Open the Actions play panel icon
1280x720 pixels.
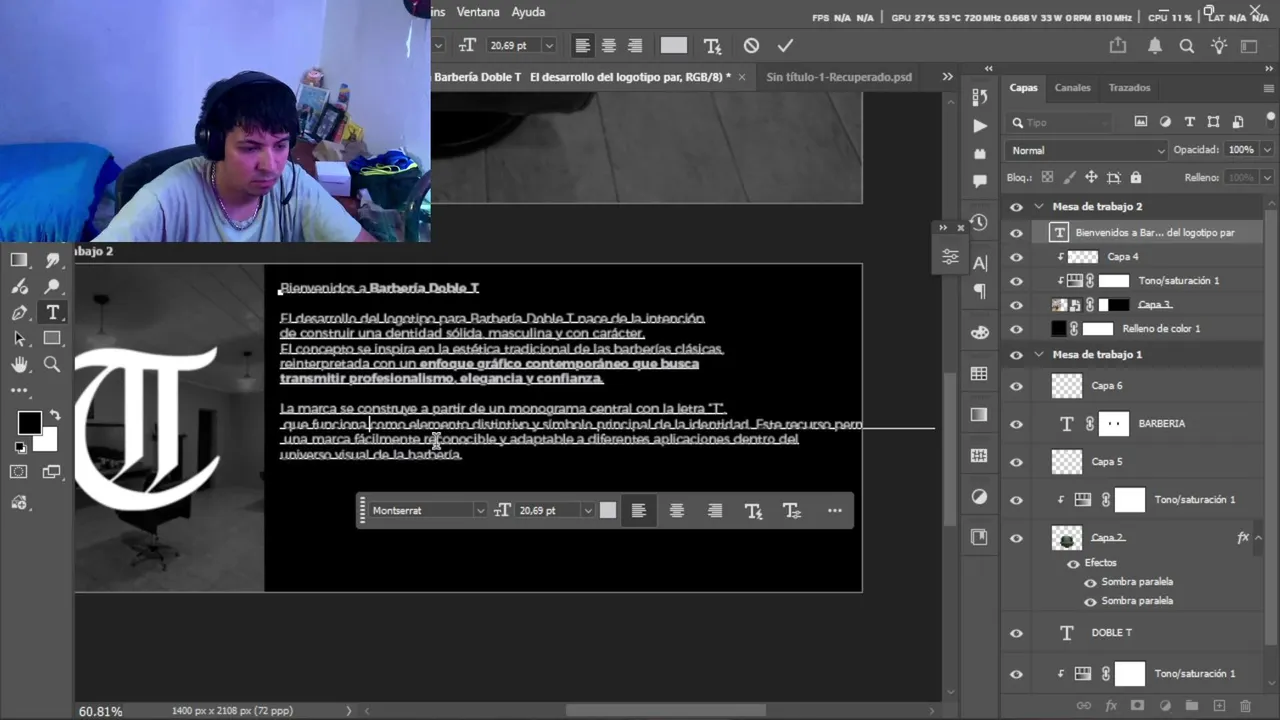click(x=980, y=126)
